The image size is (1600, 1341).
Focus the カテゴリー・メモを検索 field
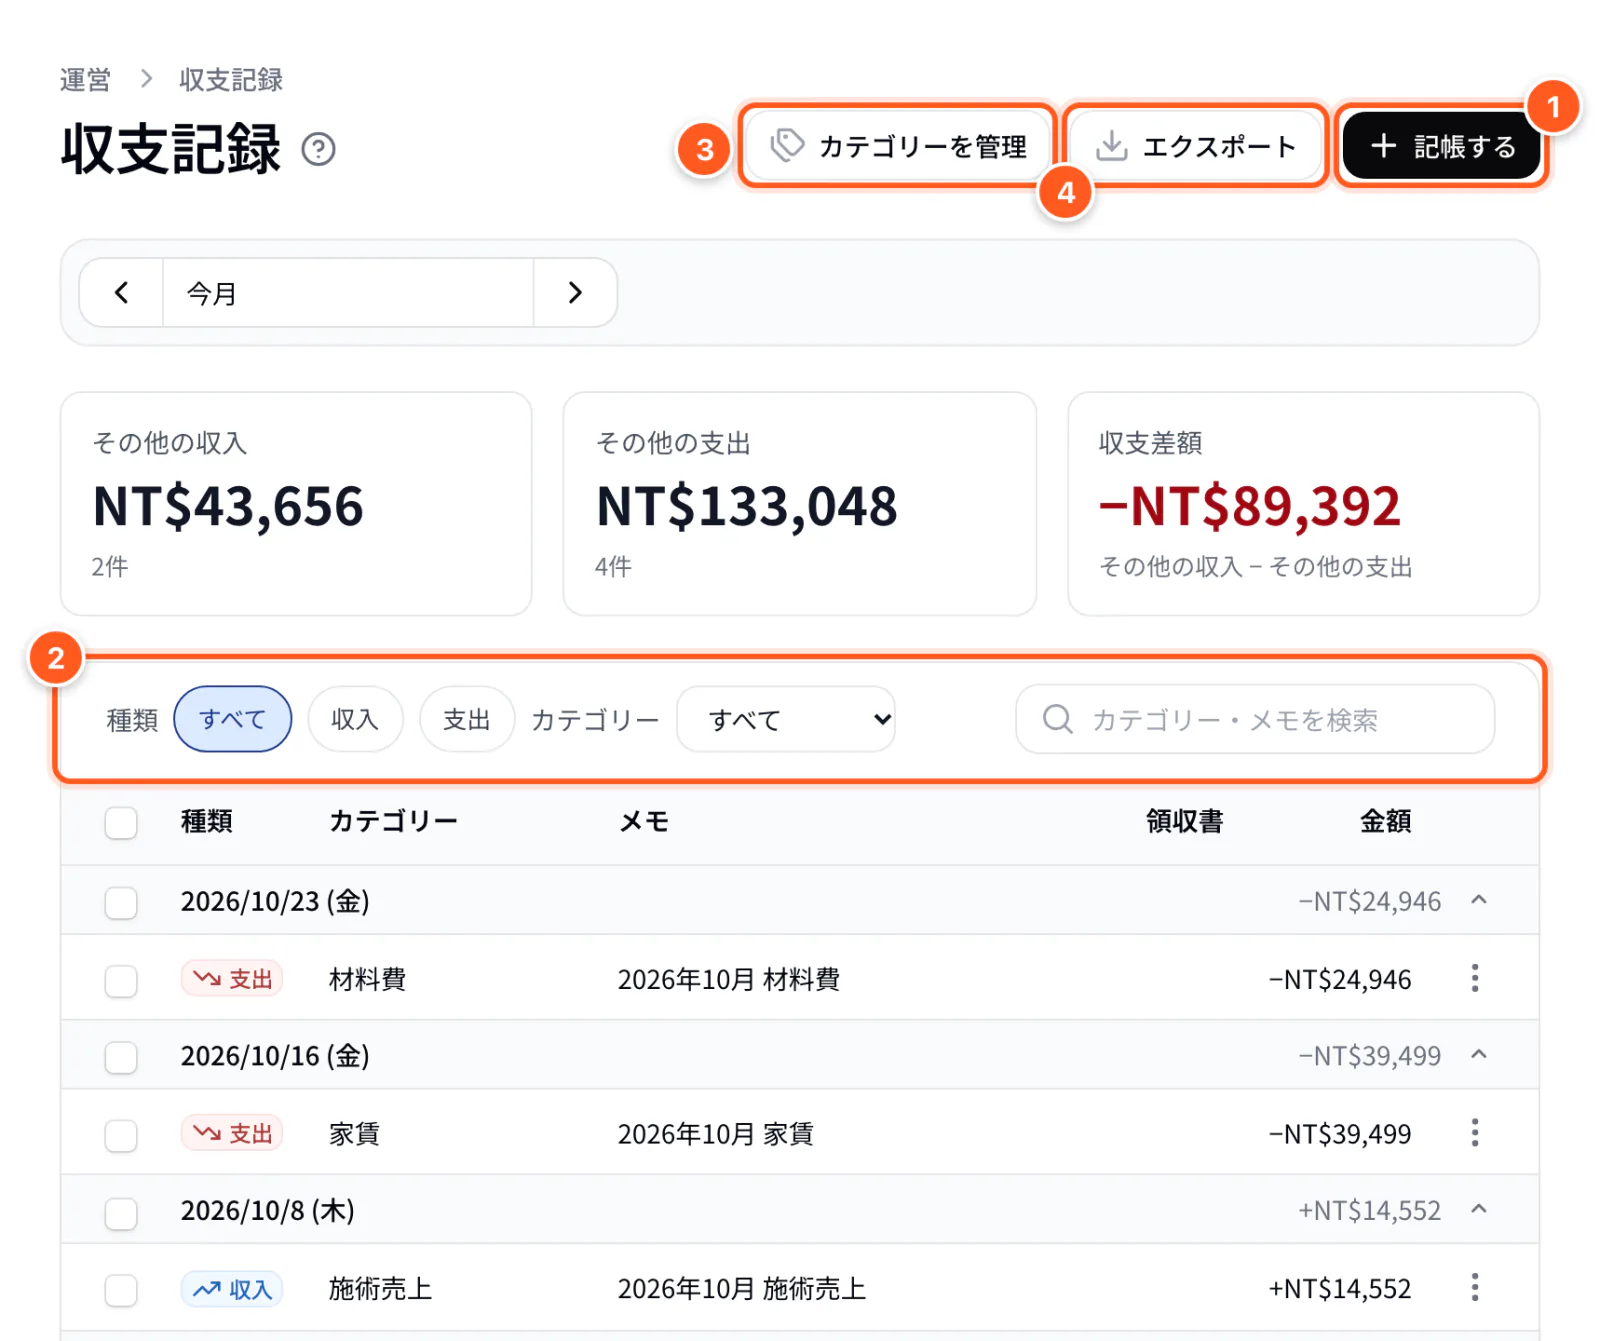[1255, 719]
